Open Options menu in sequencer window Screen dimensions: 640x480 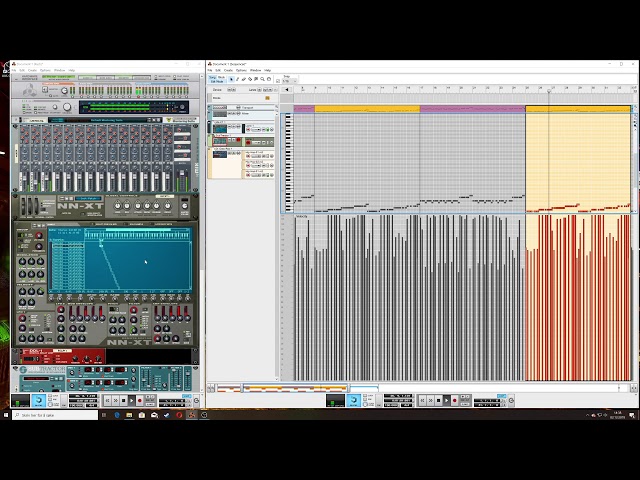tap(241, 70)
